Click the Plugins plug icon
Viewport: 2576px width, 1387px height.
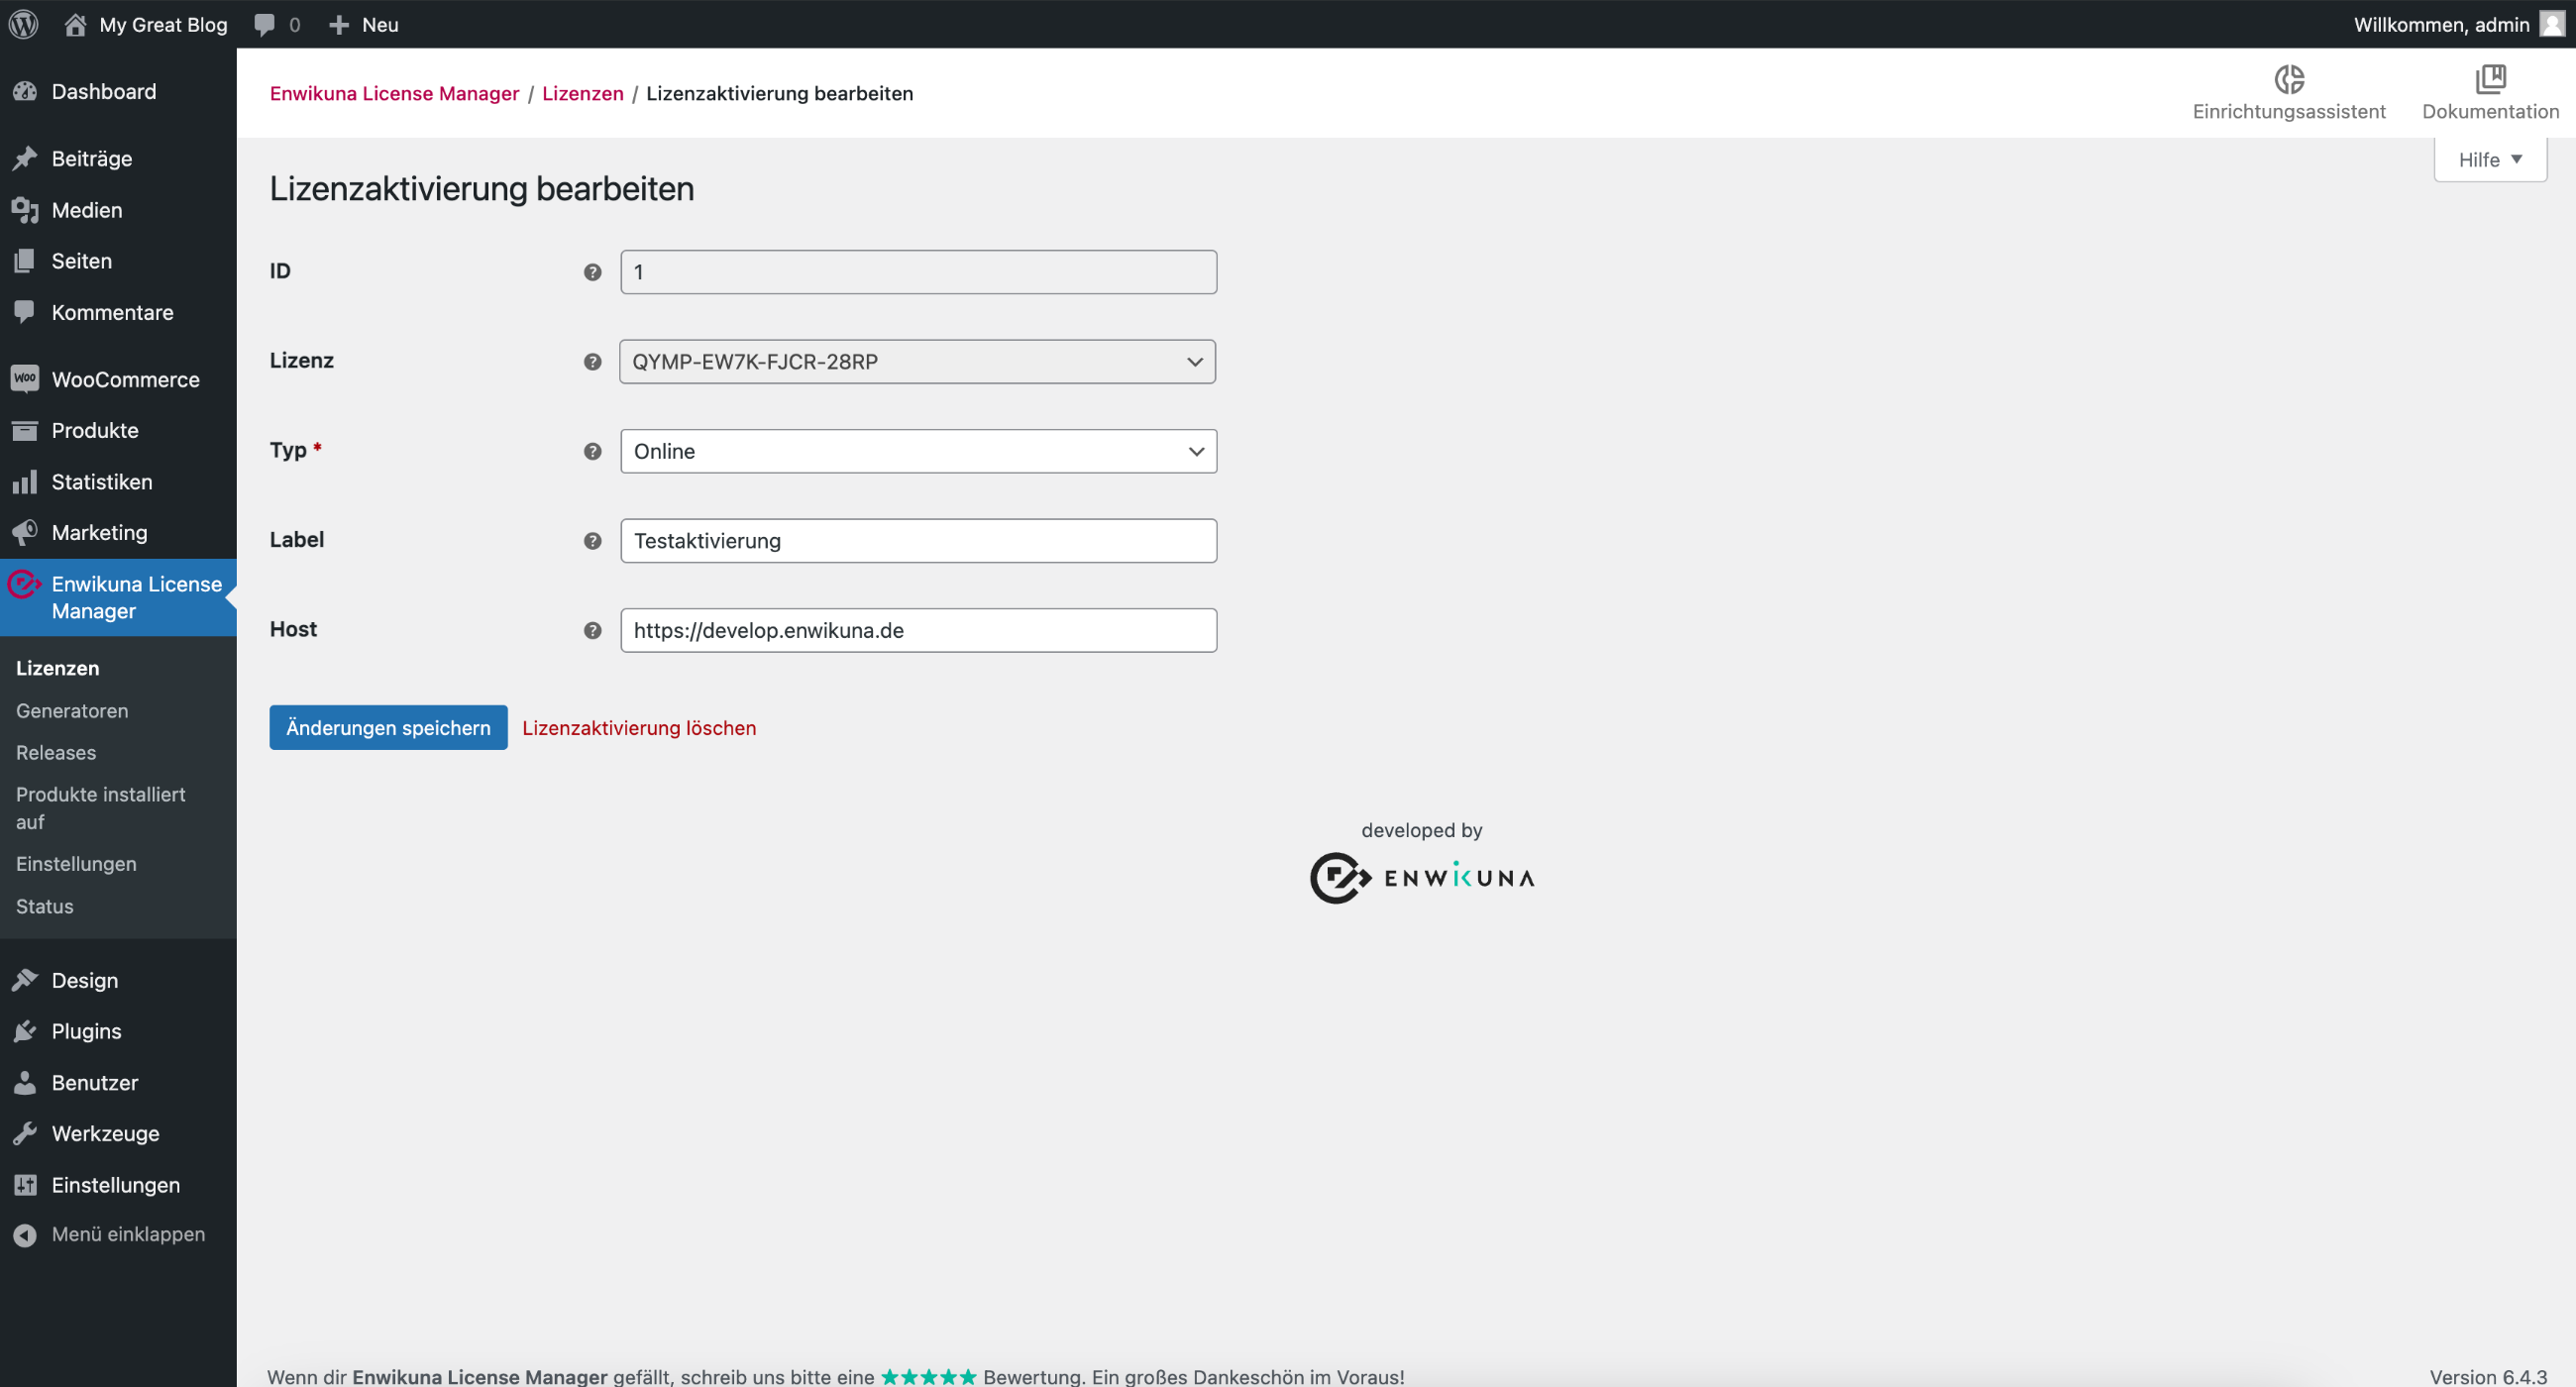pos(25,1032)
